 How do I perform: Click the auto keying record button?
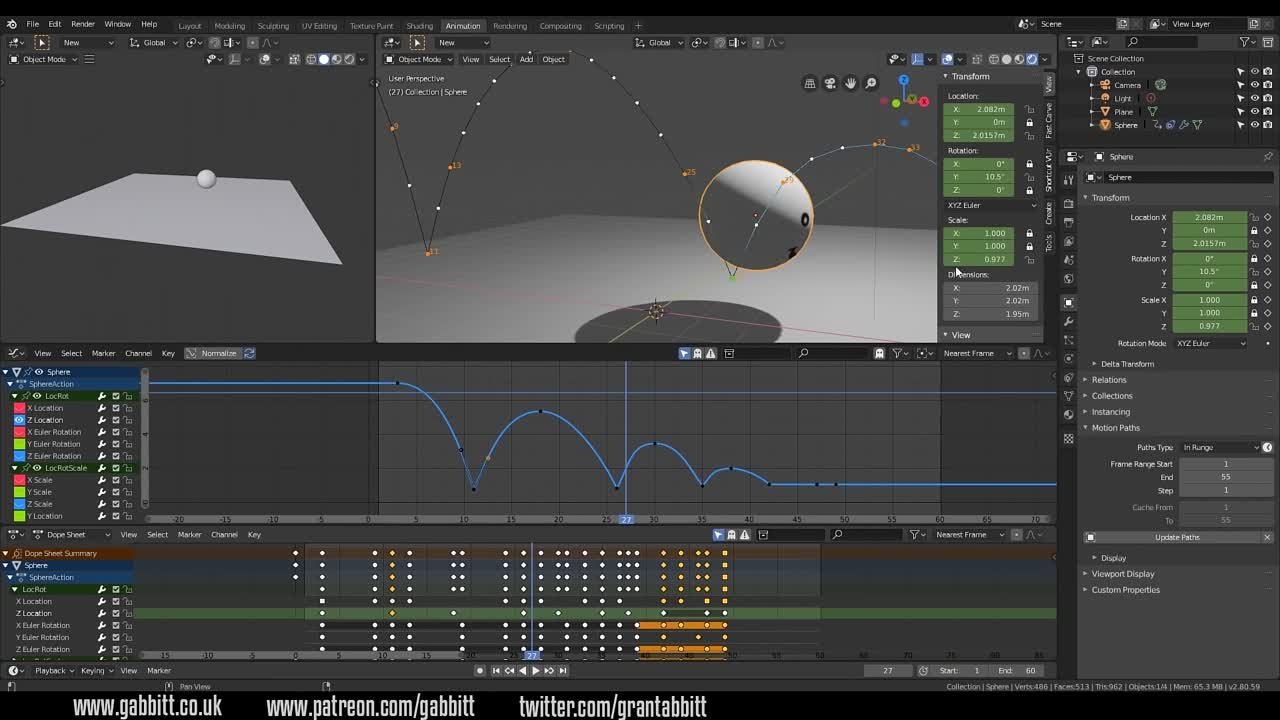click(480, 671)
